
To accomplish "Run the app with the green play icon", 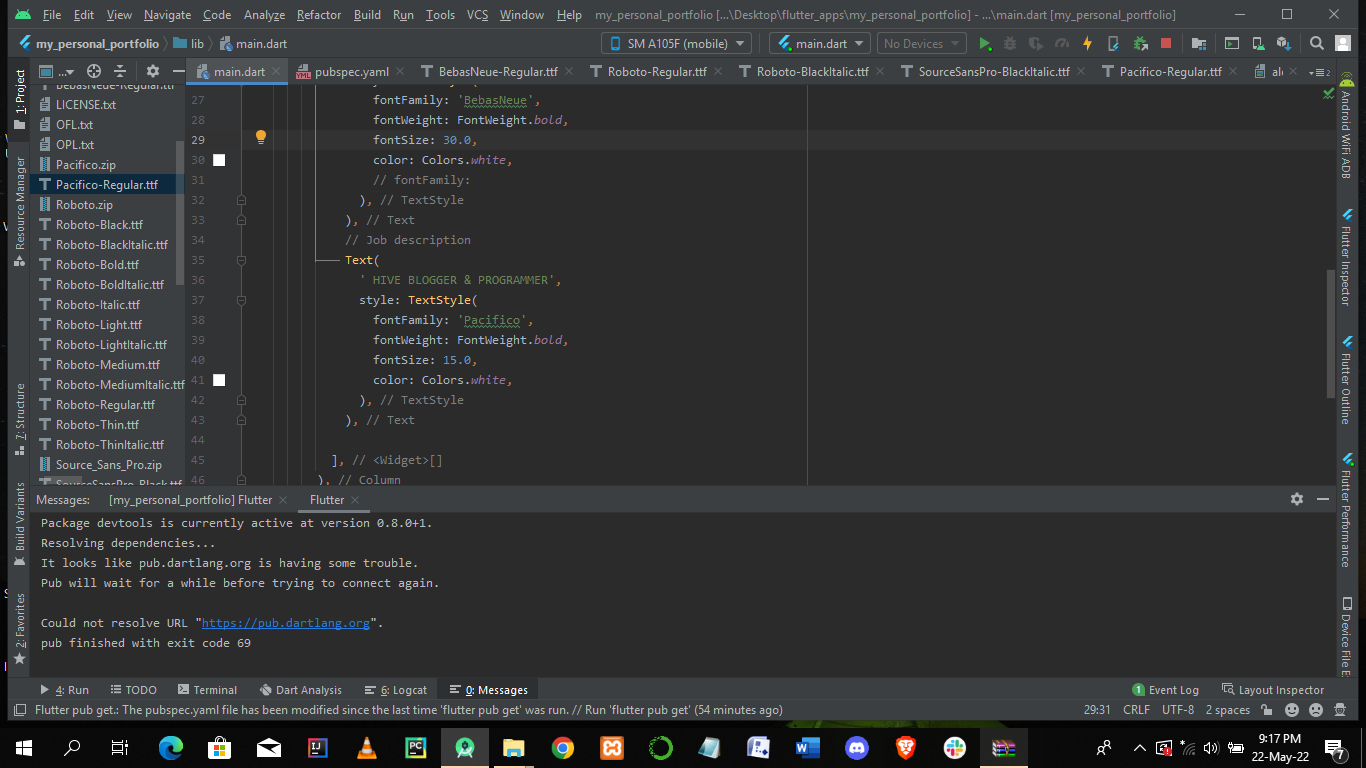I will click(x=985, y=44).
